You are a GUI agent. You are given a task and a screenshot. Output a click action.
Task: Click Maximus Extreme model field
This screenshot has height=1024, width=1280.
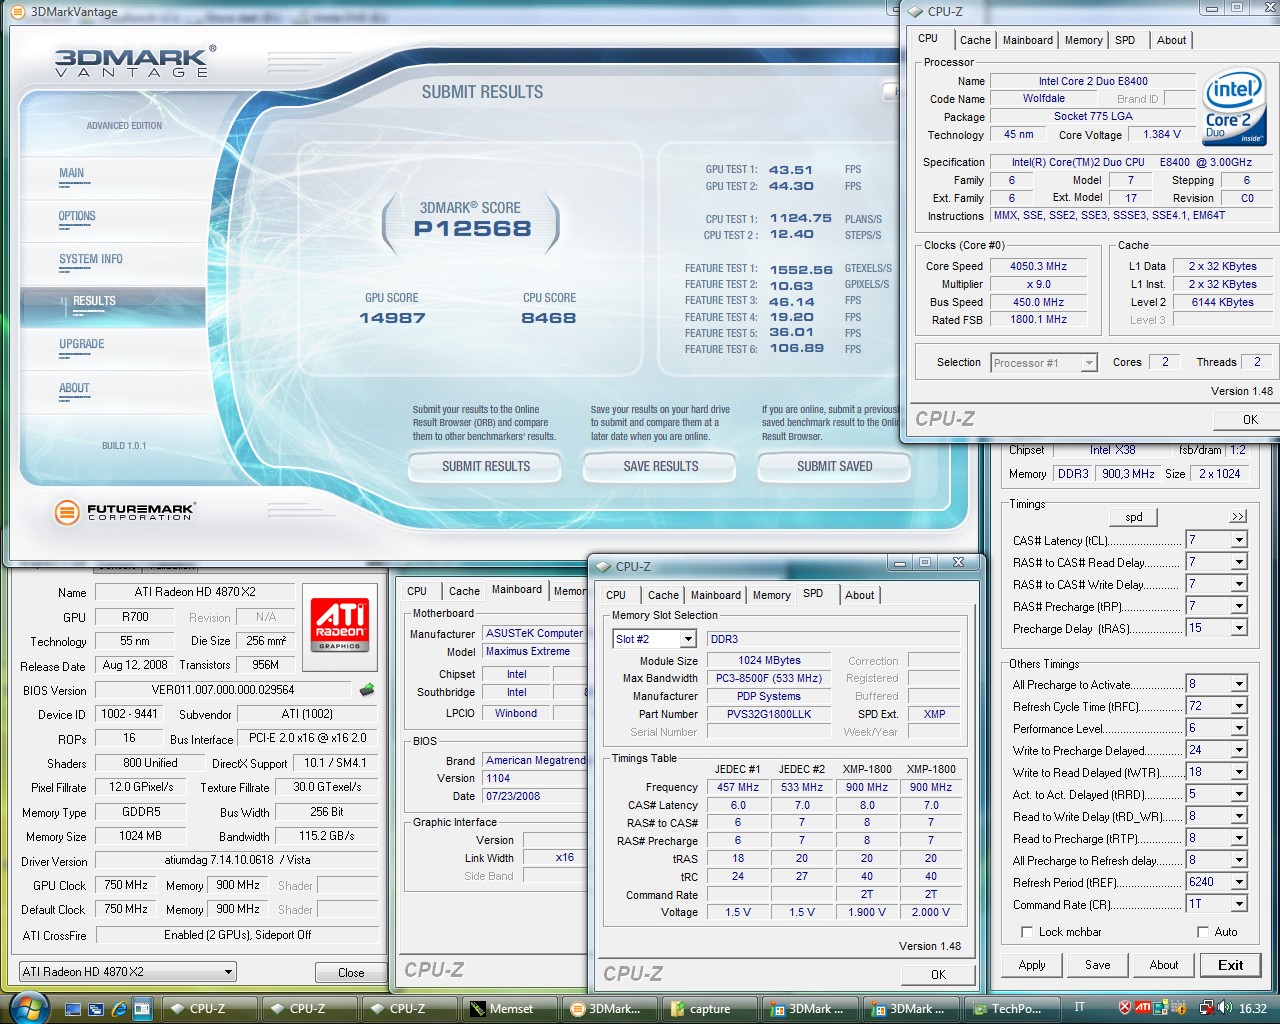pos(533,651)
